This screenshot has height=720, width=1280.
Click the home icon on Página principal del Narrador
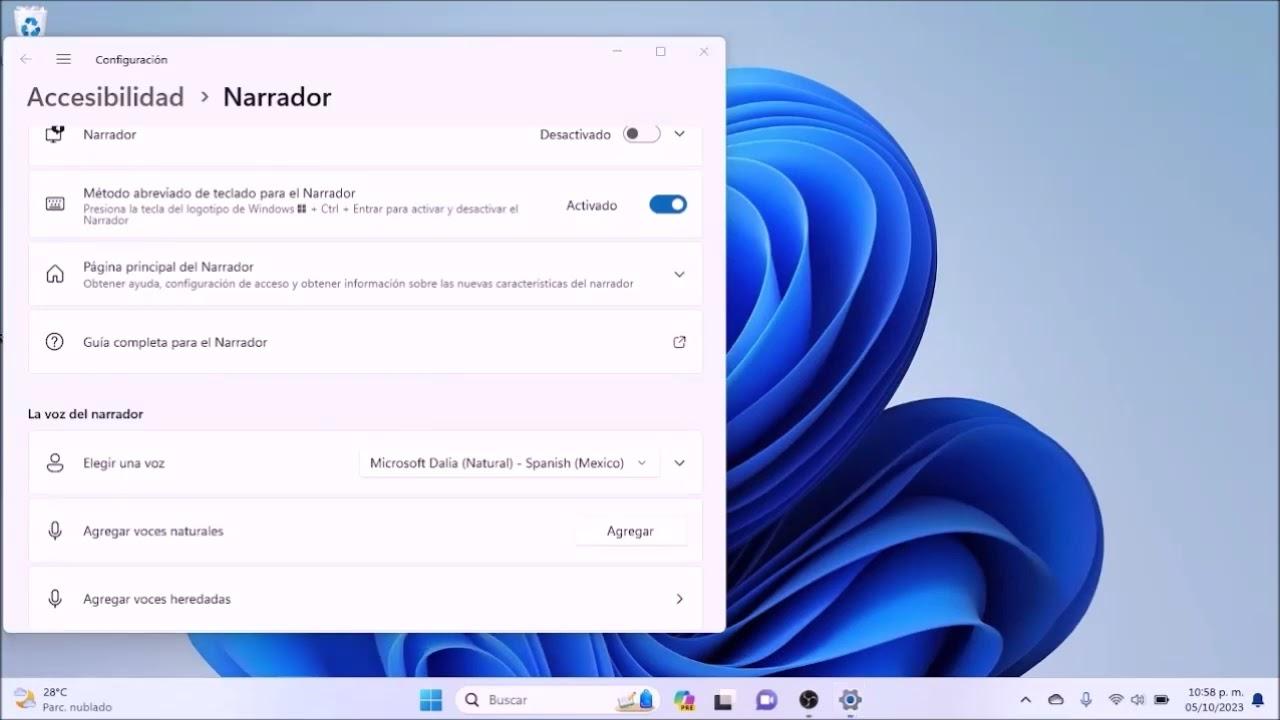coord(54,271)
